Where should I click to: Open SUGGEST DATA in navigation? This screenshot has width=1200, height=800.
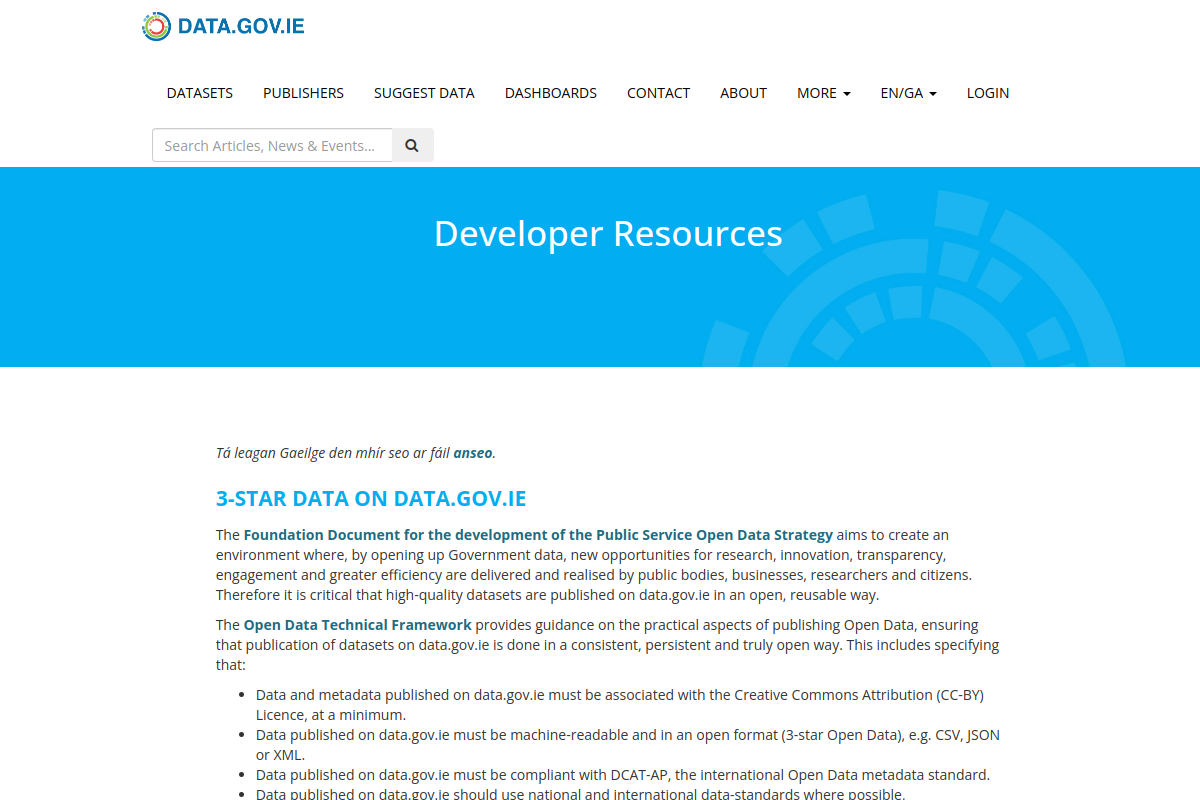pyautogui.click(x=424, y=93)
